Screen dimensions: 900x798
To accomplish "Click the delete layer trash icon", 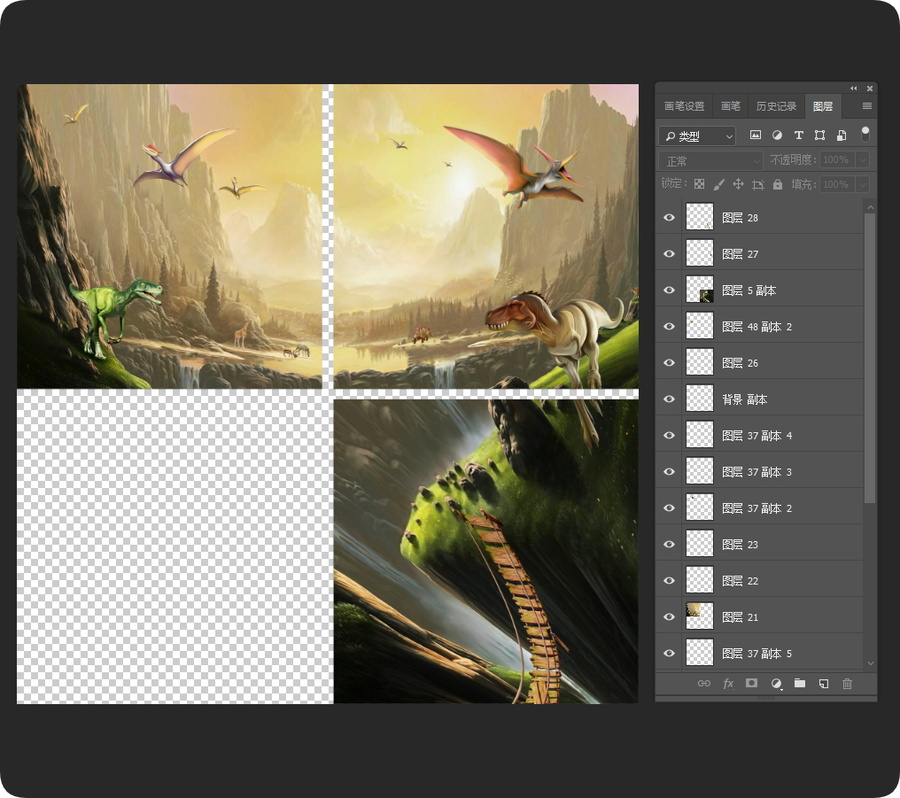I will pyautogui.click(x=847, y=683).
